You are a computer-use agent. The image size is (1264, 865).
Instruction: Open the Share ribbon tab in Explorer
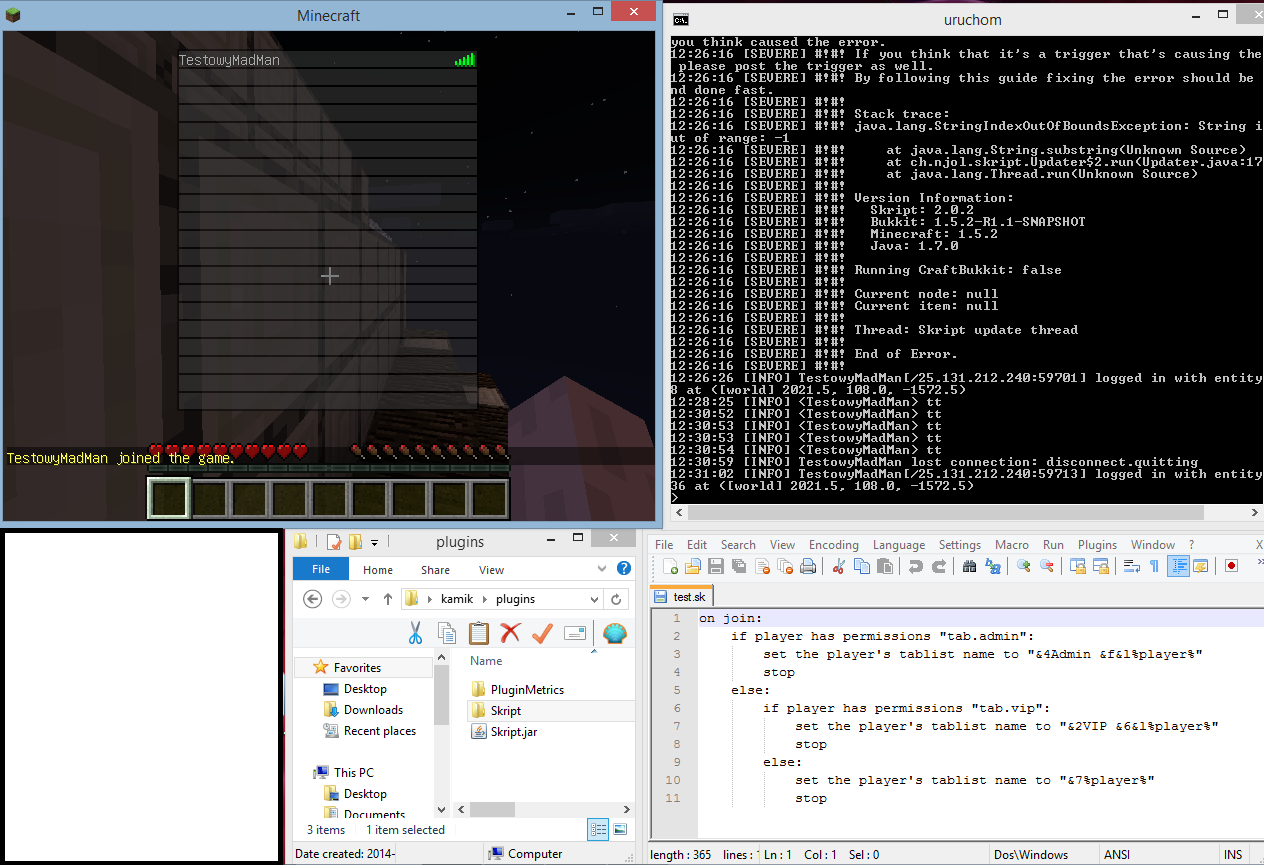coord(435,570)
